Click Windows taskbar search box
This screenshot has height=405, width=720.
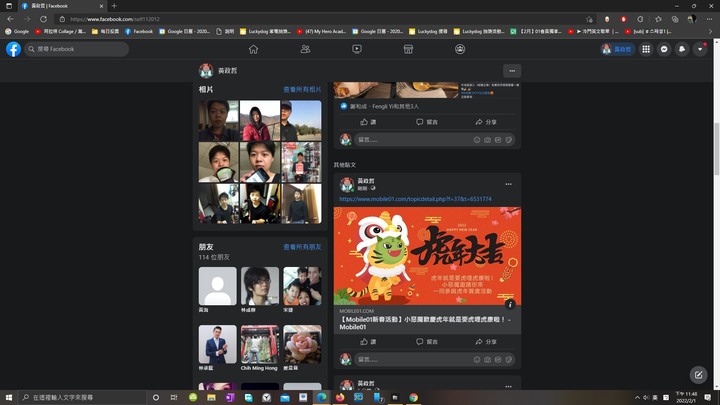(83, 397)
